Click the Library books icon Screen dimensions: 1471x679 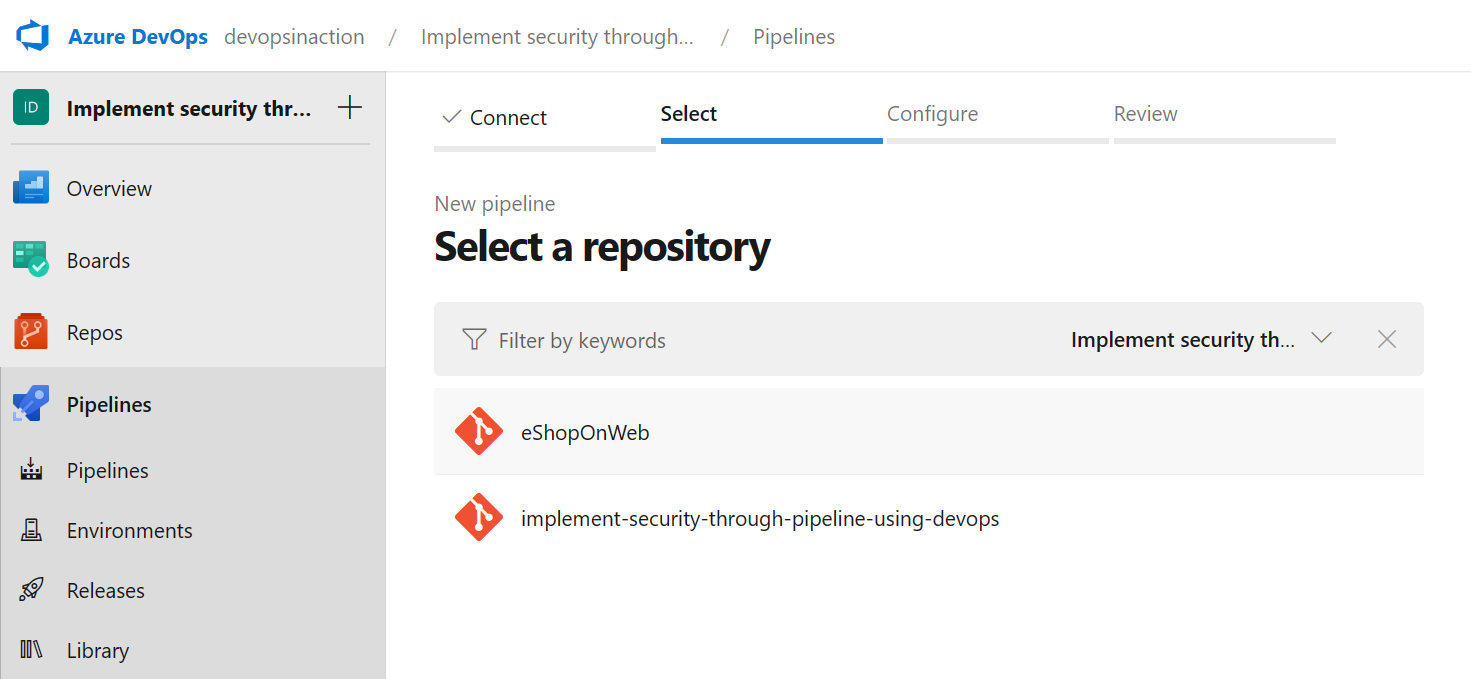pos(31,650)
